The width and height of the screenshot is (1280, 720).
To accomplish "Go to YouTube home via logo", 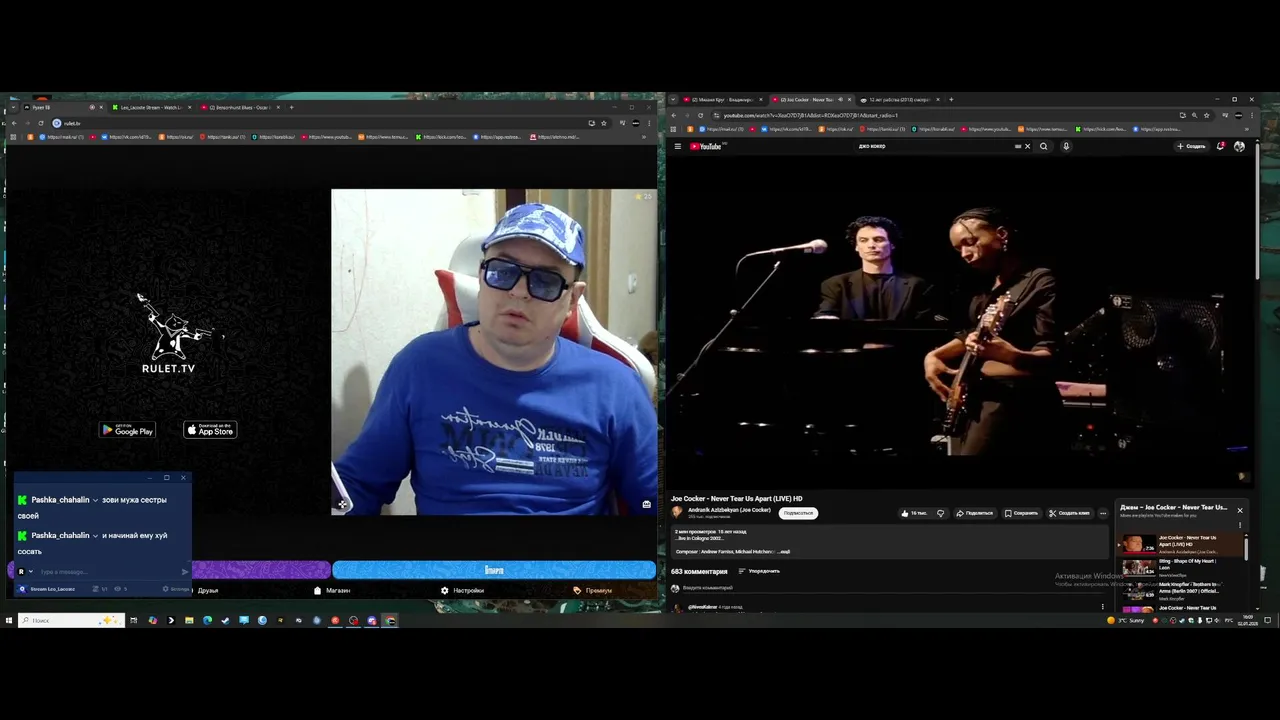I will [x=706, y=146].
